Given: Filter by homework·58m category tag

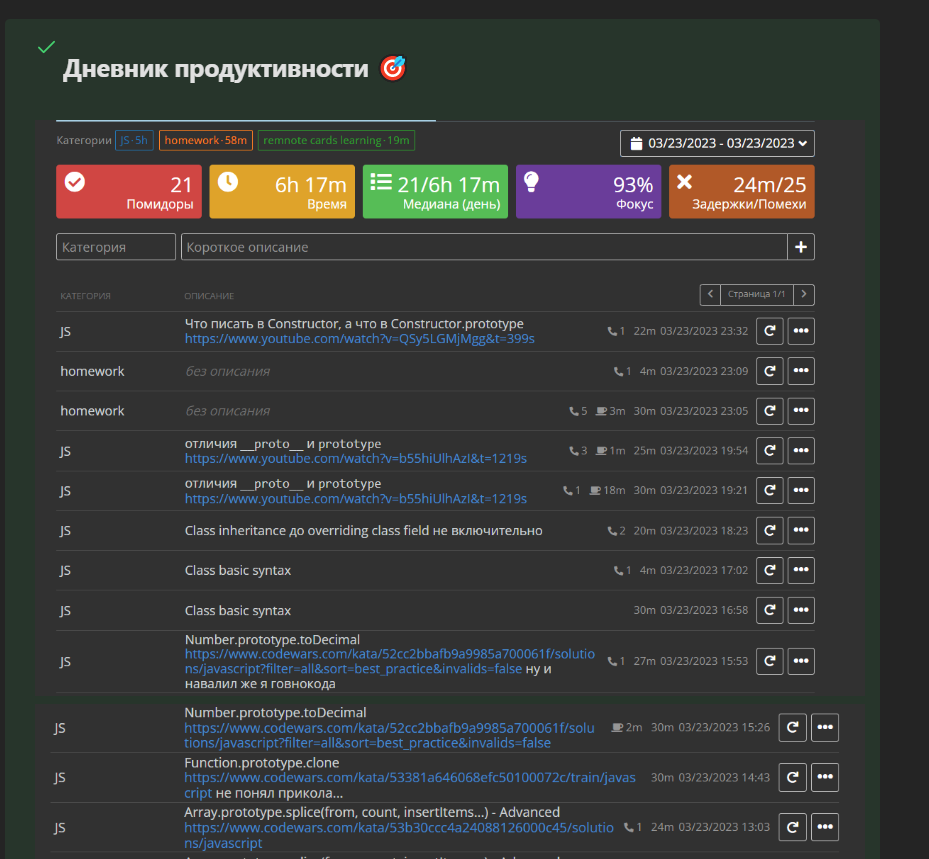Looking at the screenshot, I should pyautogui.click(x=206, y=140).
